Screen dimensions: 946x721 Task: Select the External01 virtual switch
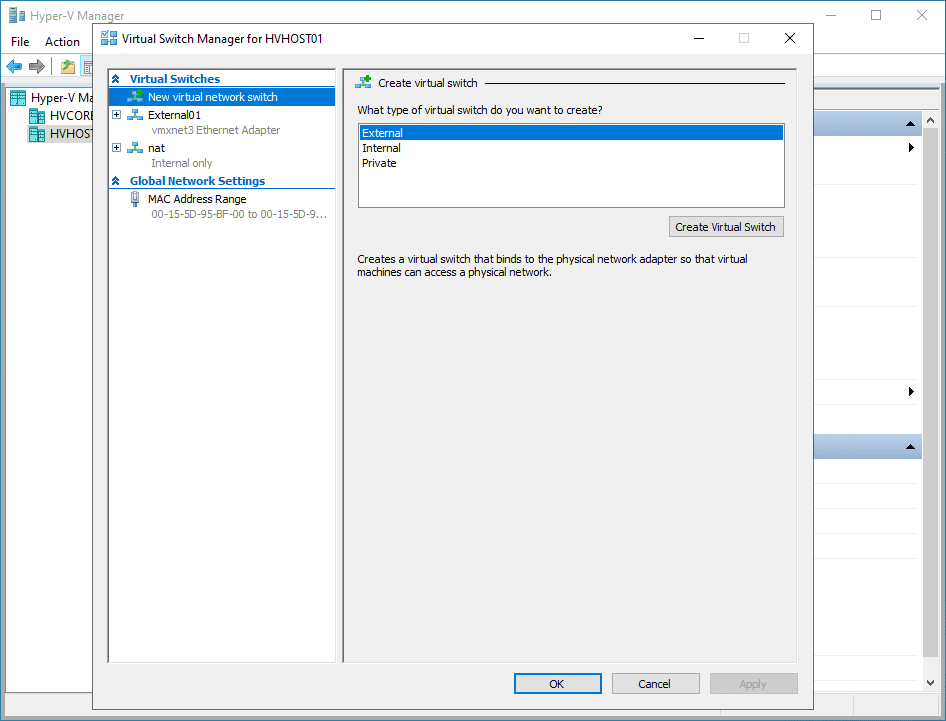(x=174, y=115)
